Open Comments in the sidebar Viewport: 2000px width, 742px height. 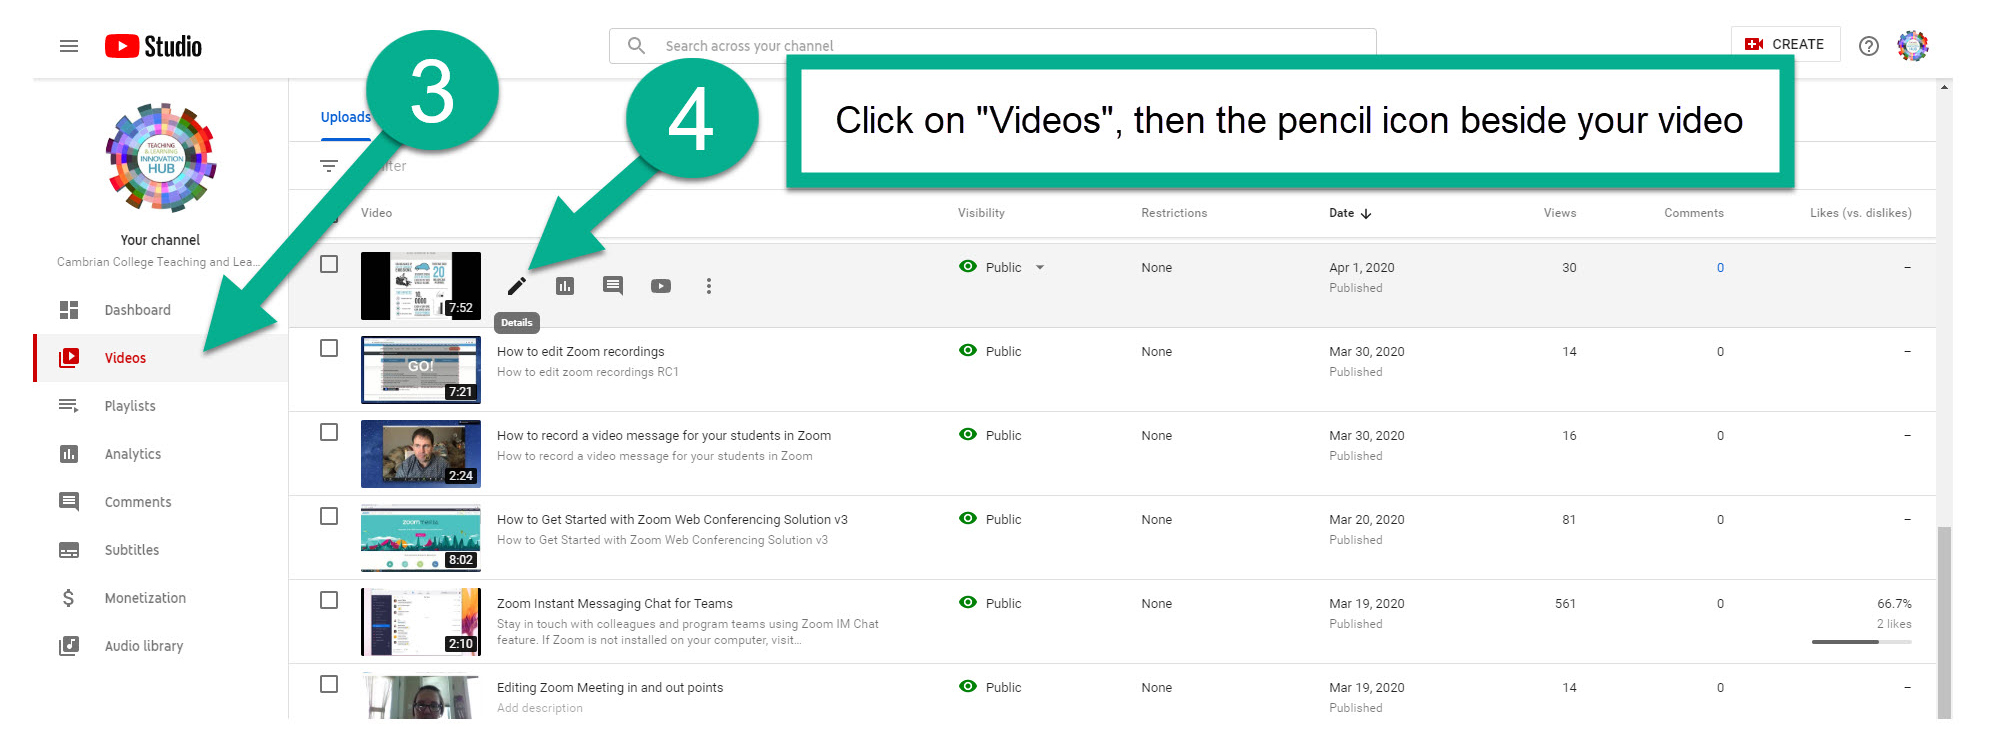[x=138, y=502]
